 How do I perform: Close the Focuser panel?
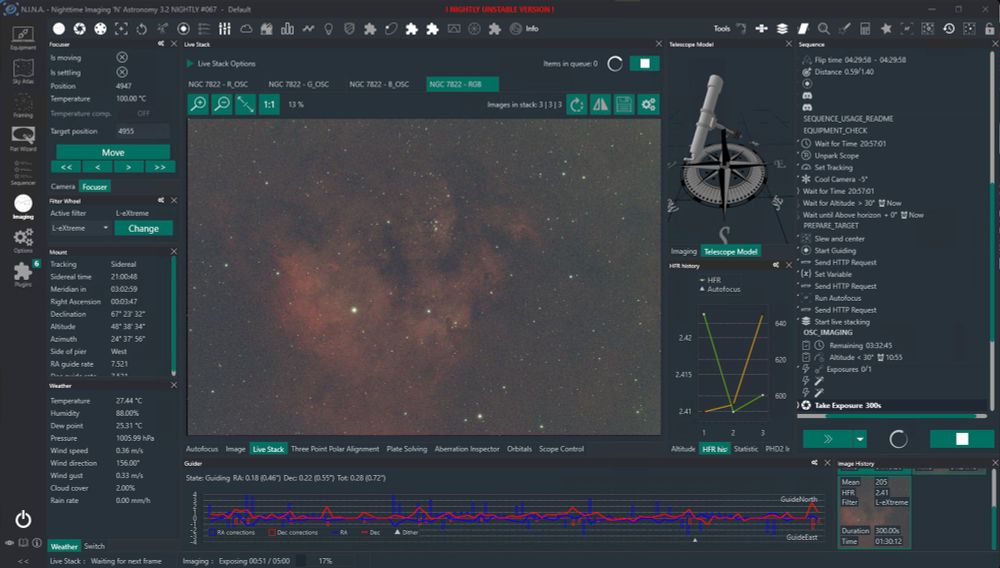point(174,44)
